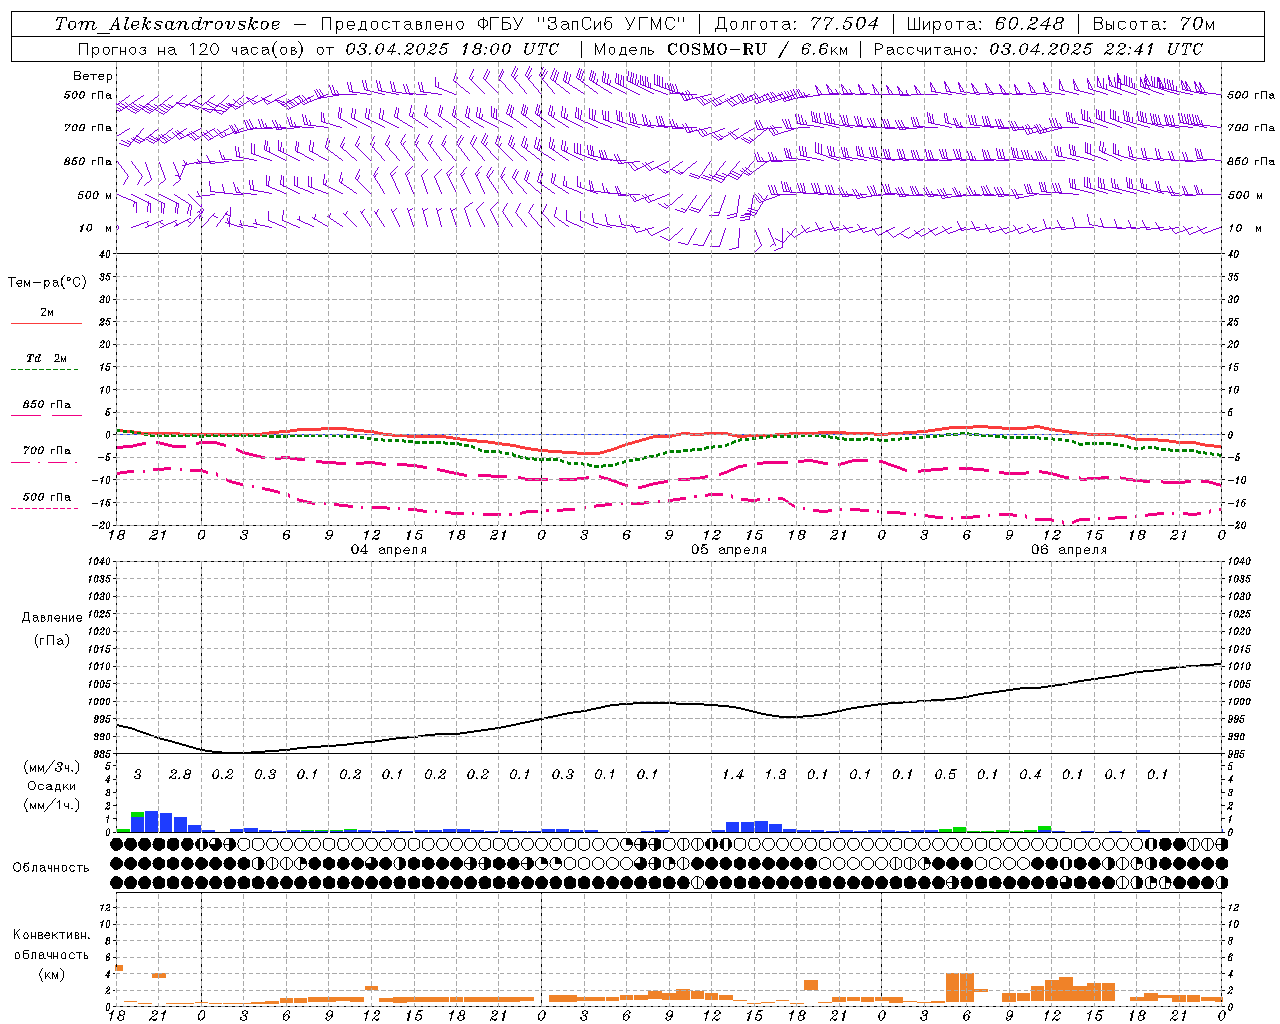Screen dimensions: 1280x1024
Task: Select the 0.5 precipitation amount value
Action: (x=945, y=774)
